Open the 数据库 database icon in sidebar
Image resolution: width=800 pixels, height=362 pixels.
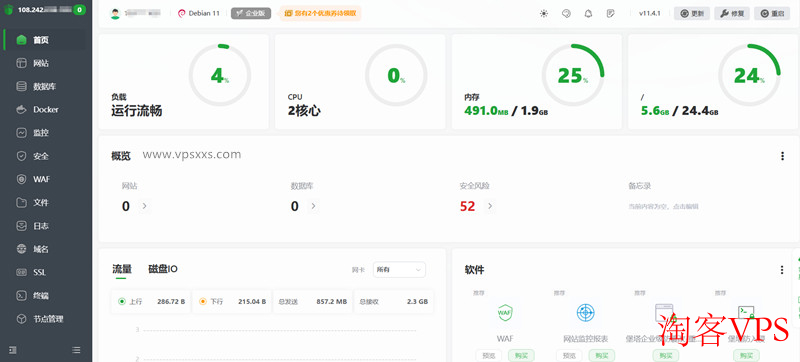21,86
